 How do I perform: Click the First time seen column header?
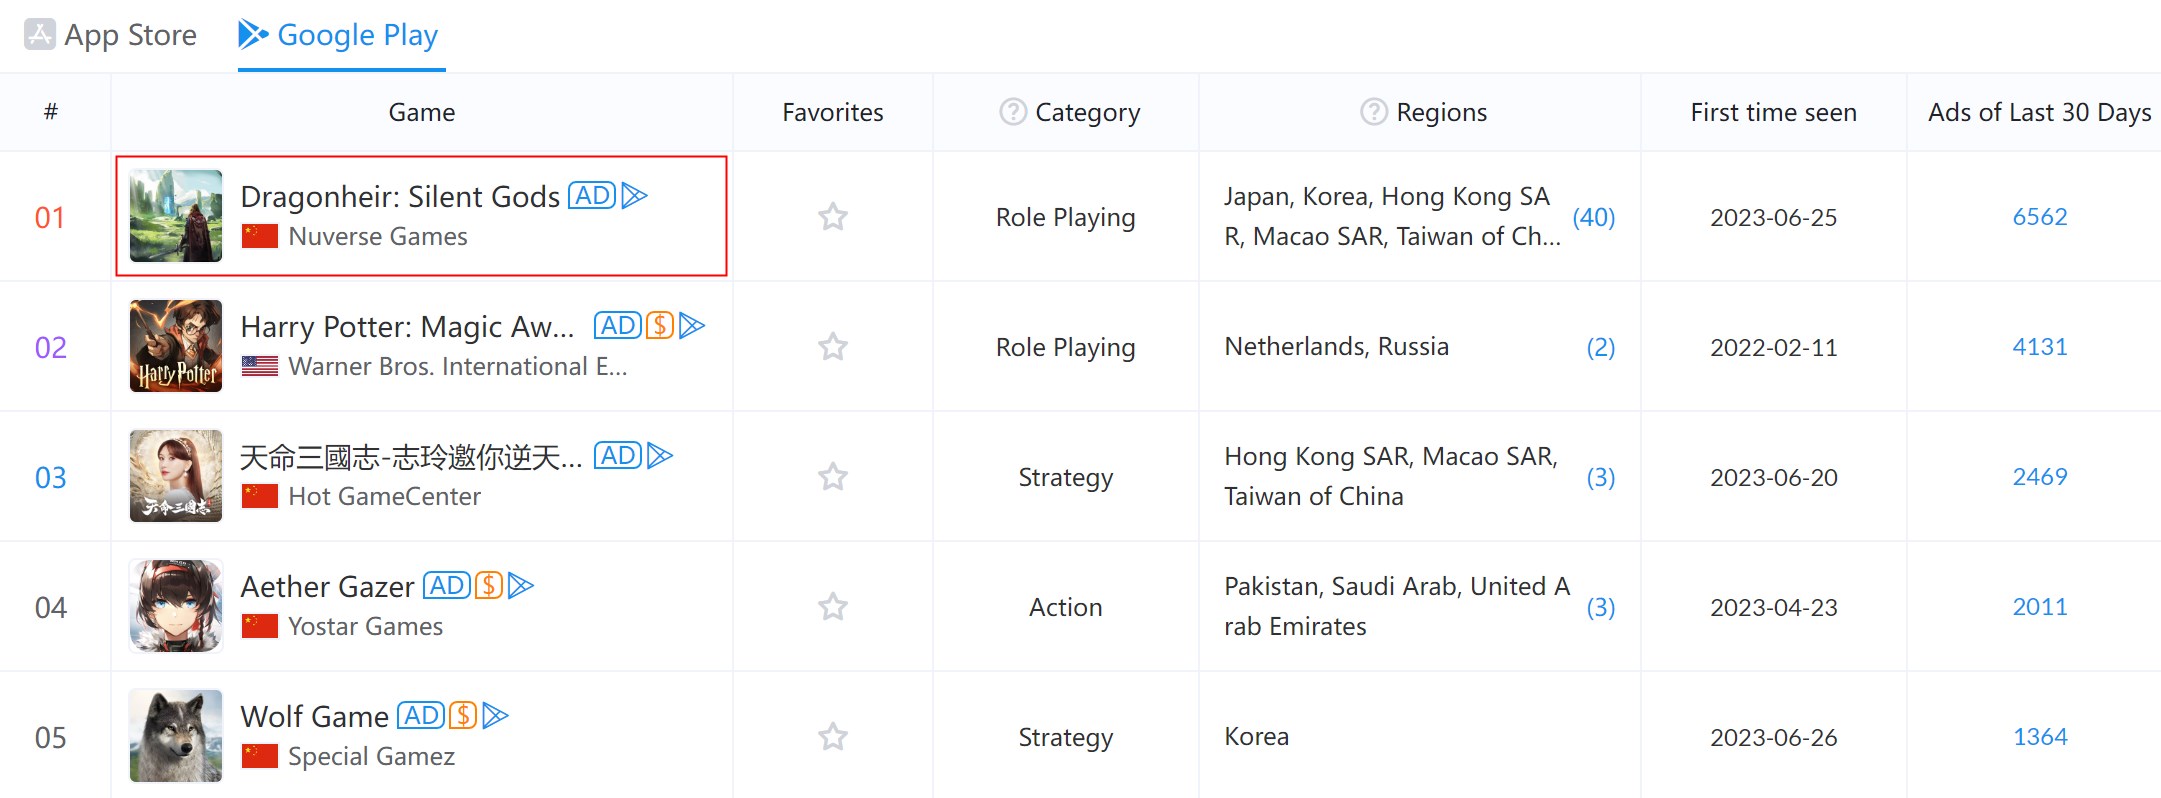1773,112
